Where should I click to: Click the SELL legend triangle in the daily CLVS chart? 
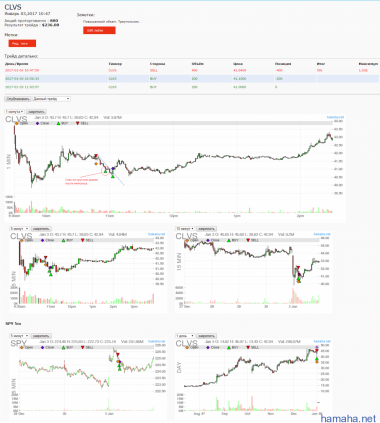248,347
